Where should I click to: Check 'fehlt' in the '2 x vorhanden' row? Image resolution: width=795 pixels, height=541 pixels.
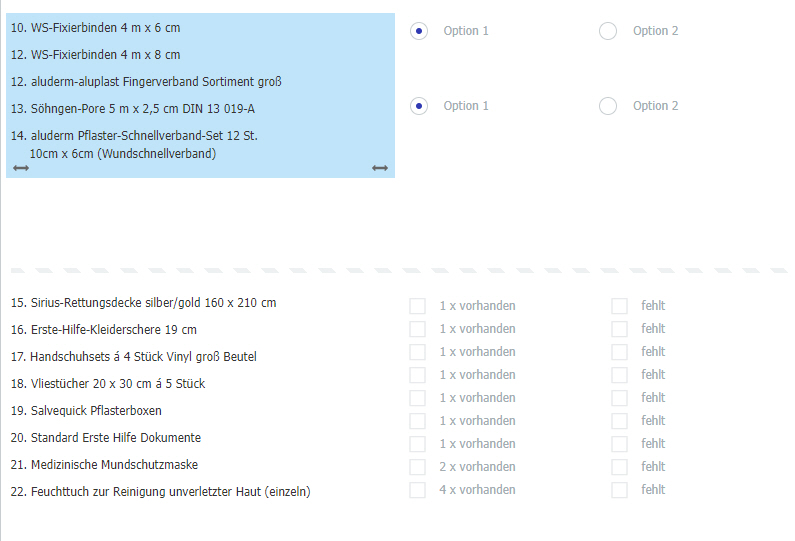click(x=620, y=467)
